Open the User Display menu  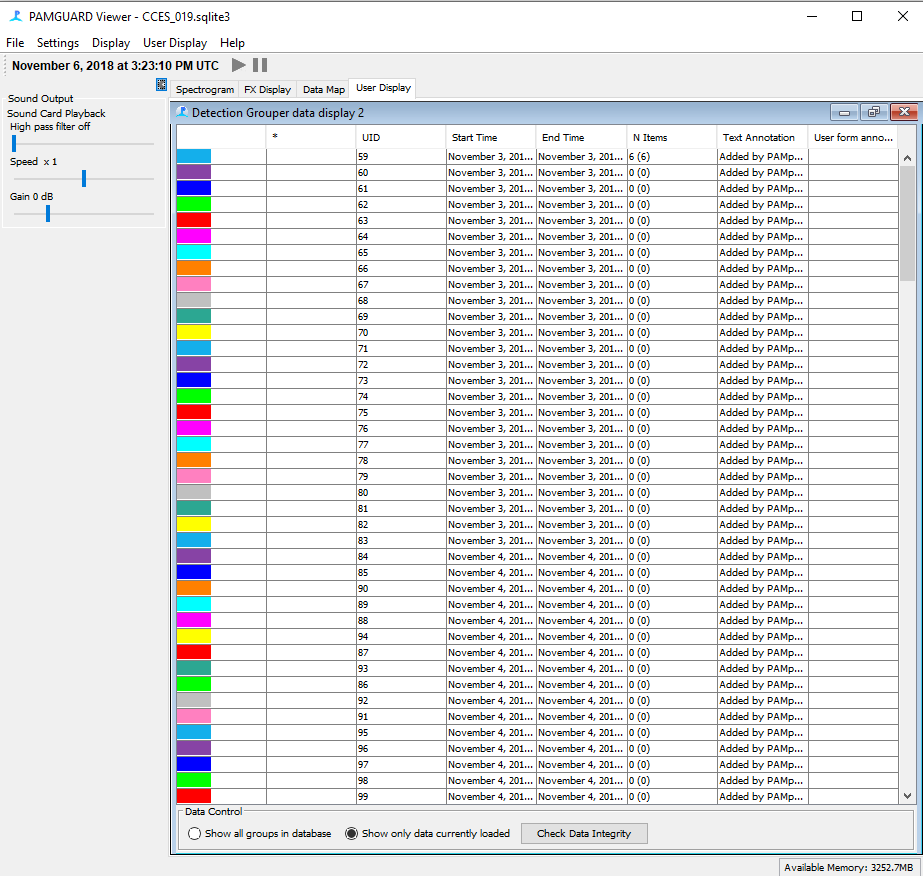coord(175,43)
